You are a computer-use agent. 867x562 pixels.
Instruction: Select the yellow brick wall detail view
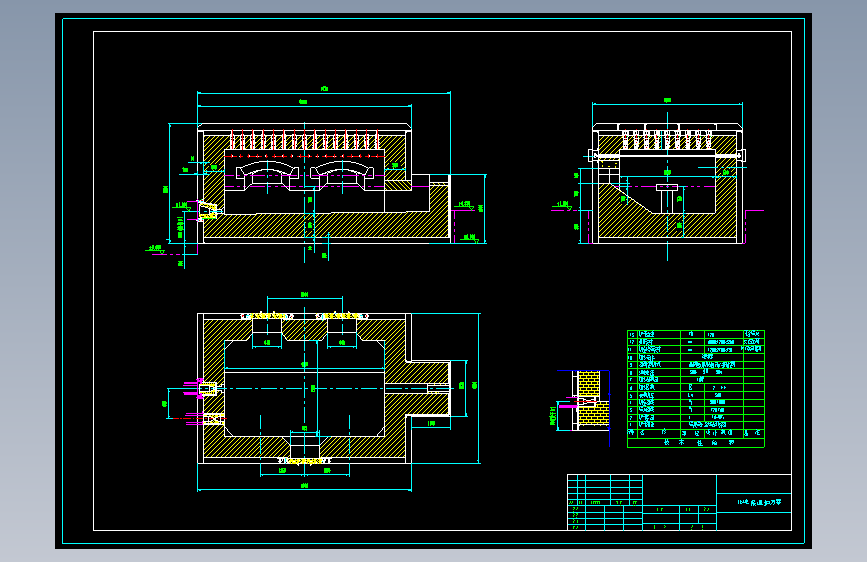[x=591, y=400]
